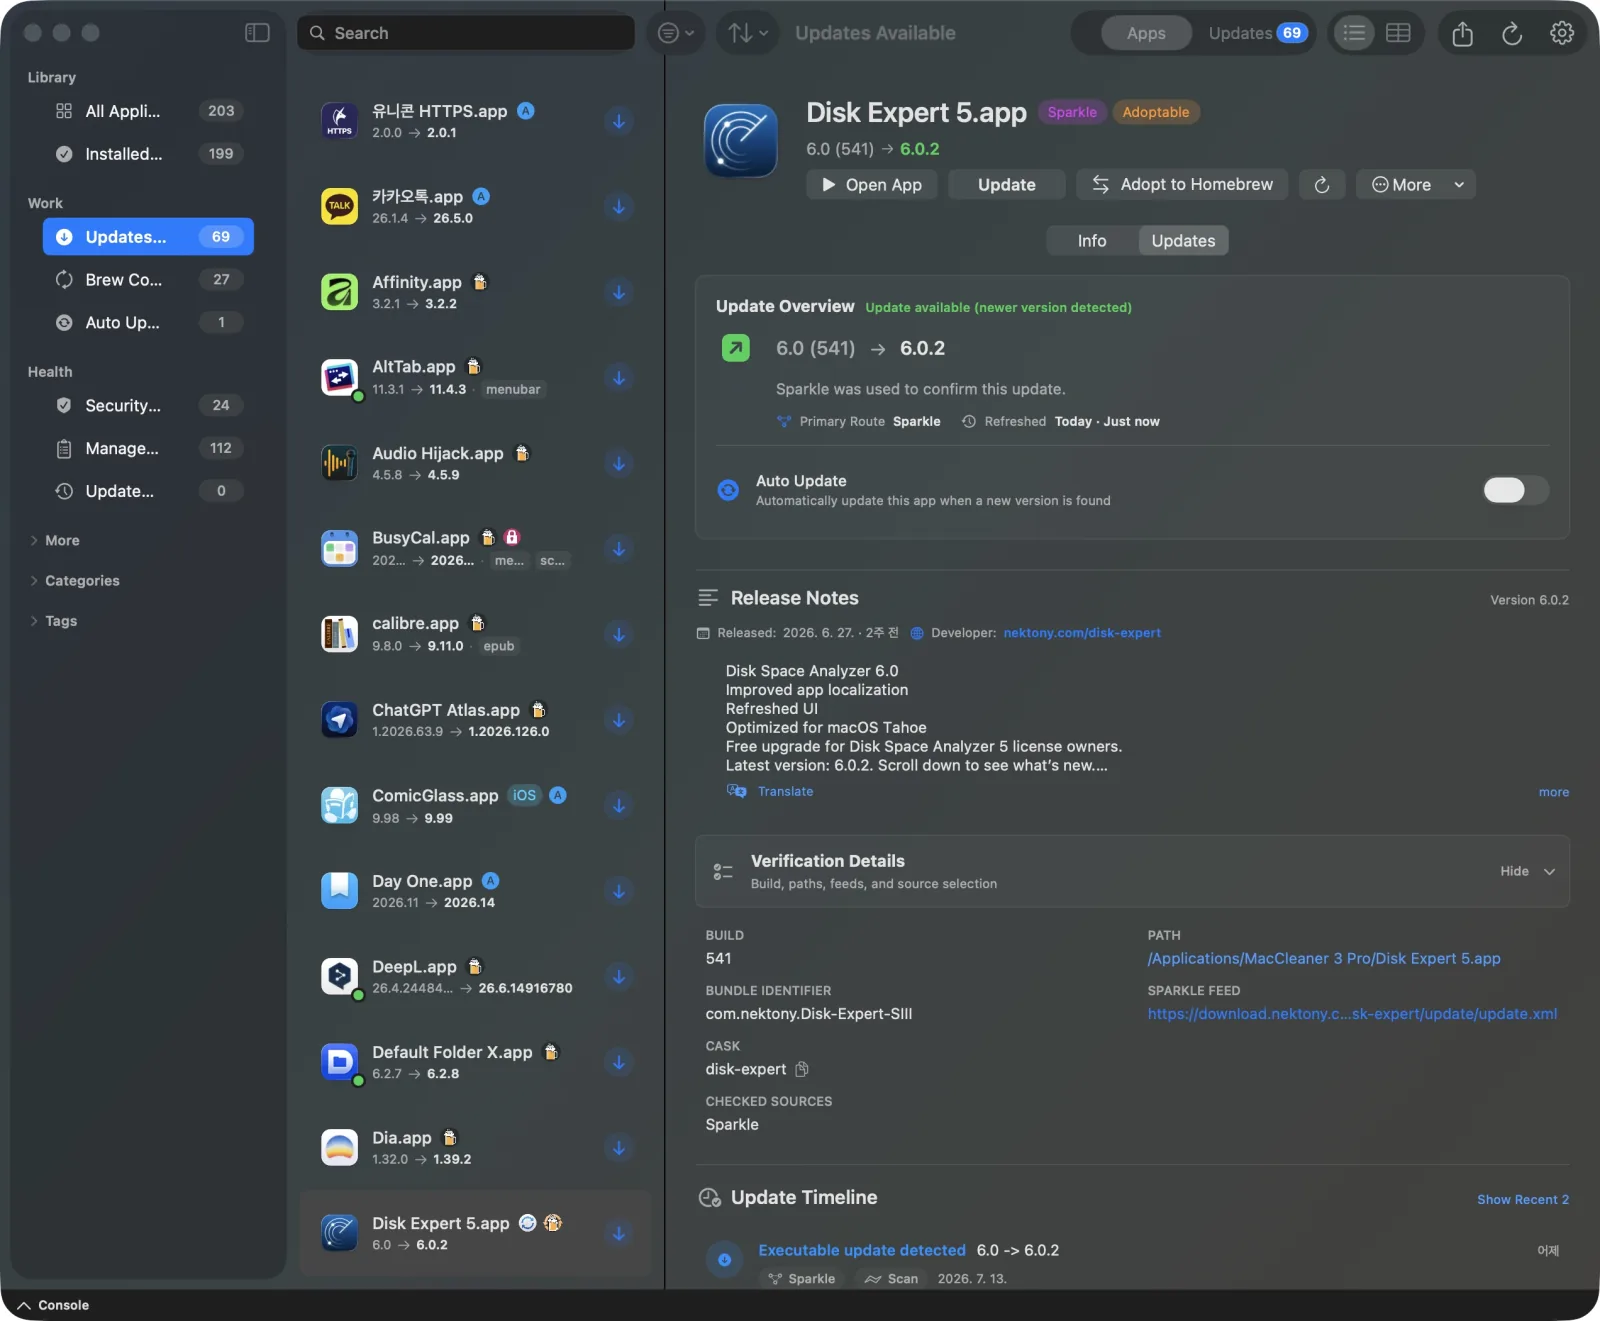This screenshot has width=1600, height=1321.
Task: Expand the Categories section
Action: pos(74,580)
